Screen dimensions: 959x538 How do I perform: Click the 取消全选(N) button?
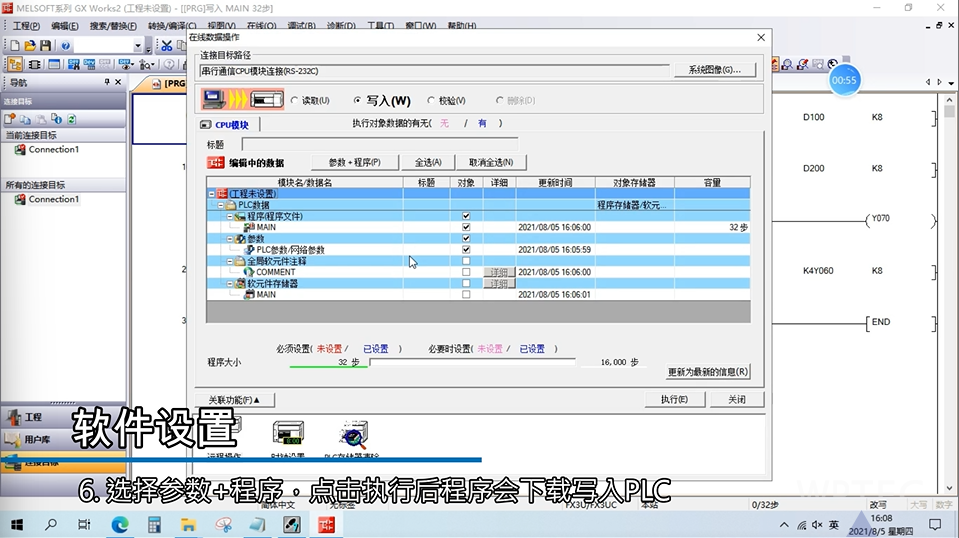tap(491, 163)
